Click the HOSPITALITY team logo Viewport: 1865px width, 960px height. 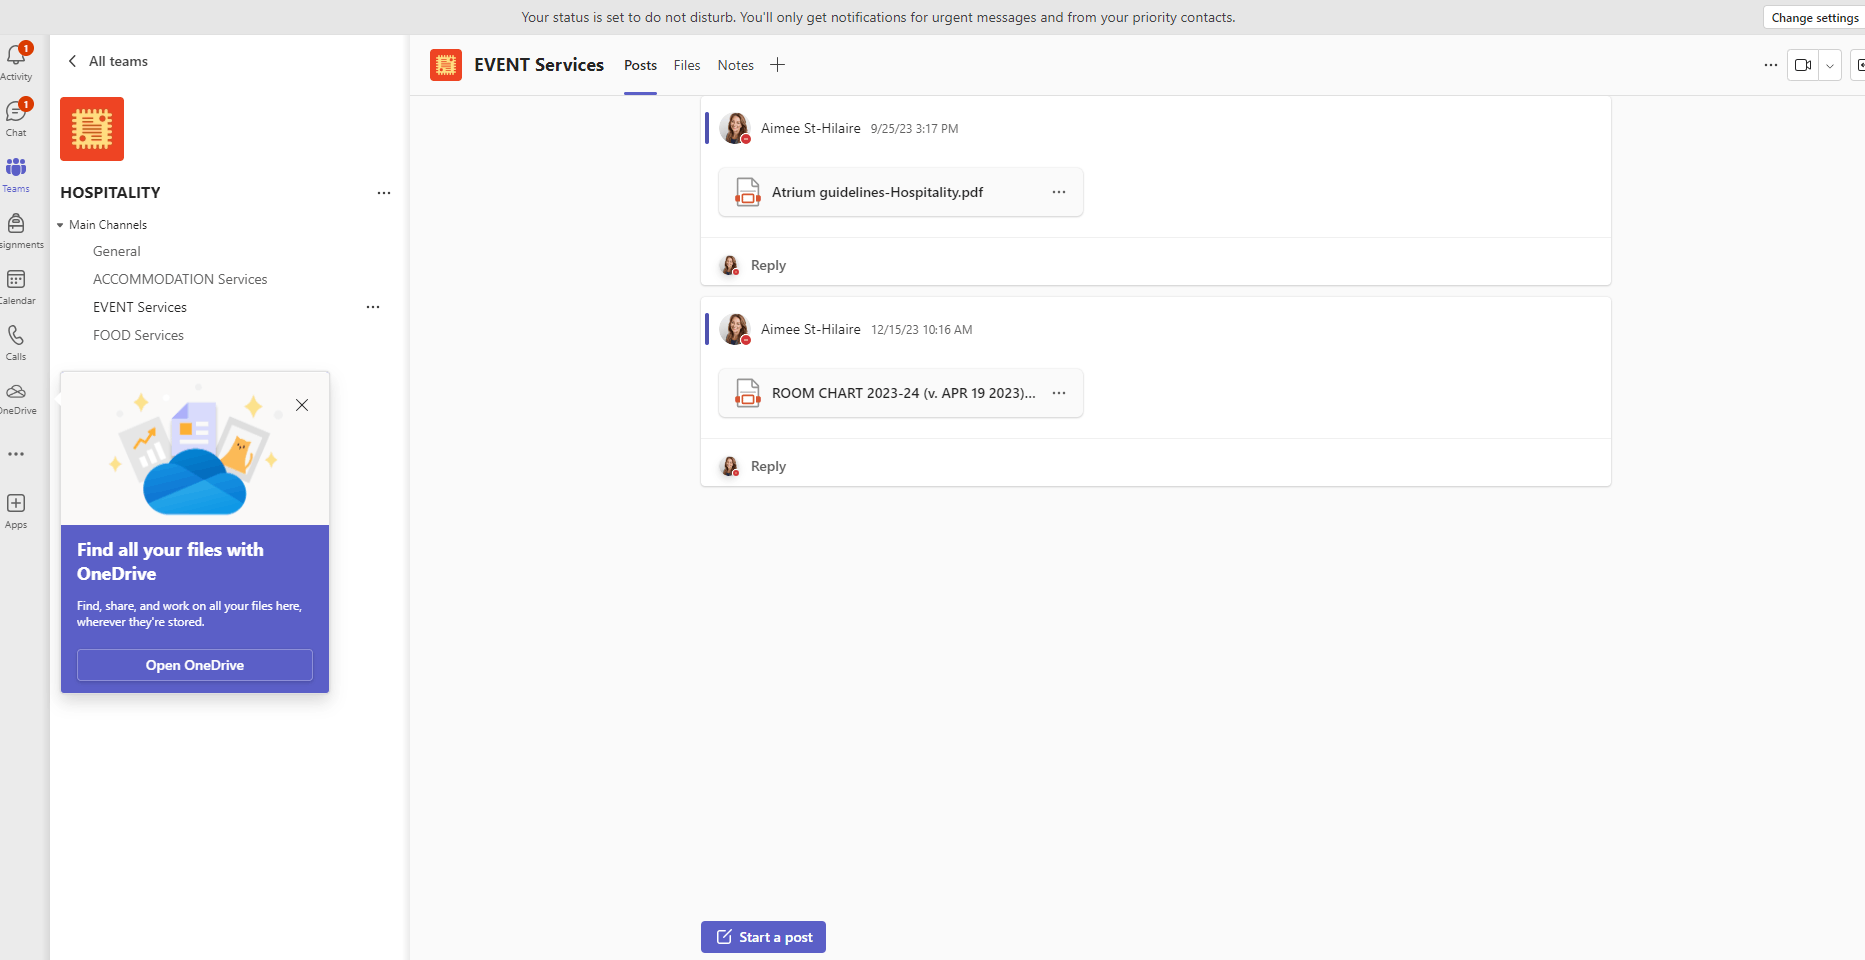click(x=92, y=129)
